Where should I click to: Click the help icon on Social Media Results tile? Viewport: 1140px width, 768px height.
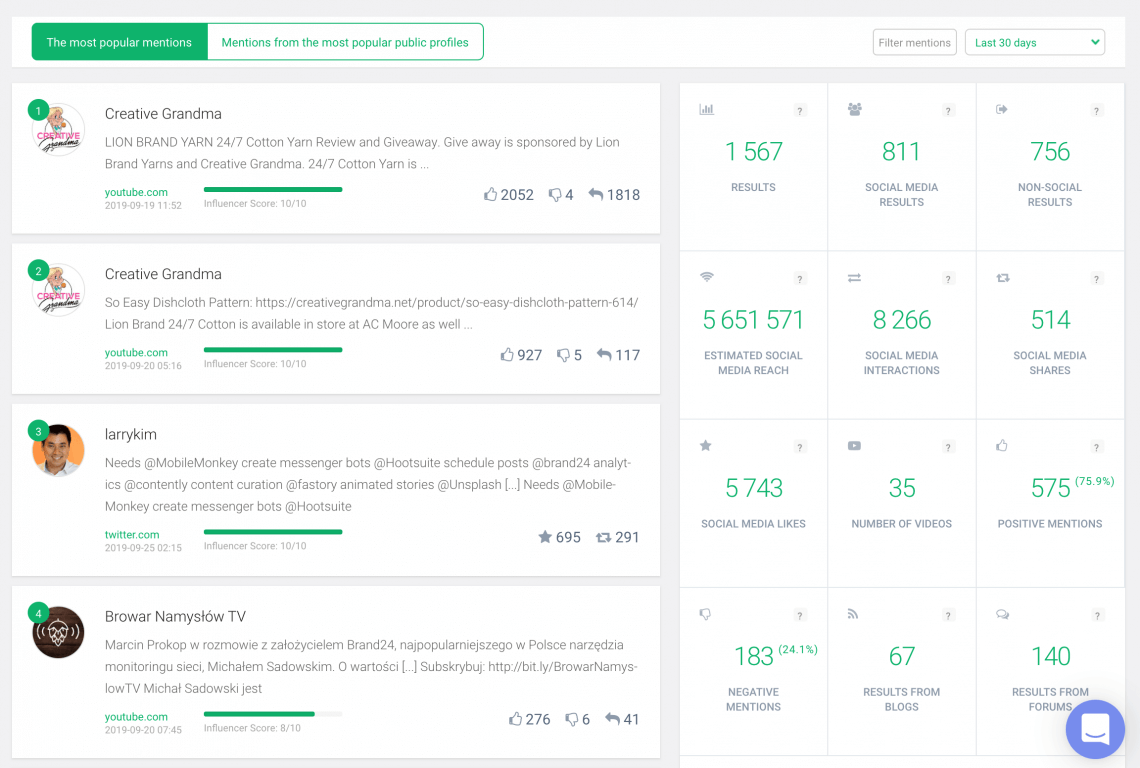pos(948,111)
